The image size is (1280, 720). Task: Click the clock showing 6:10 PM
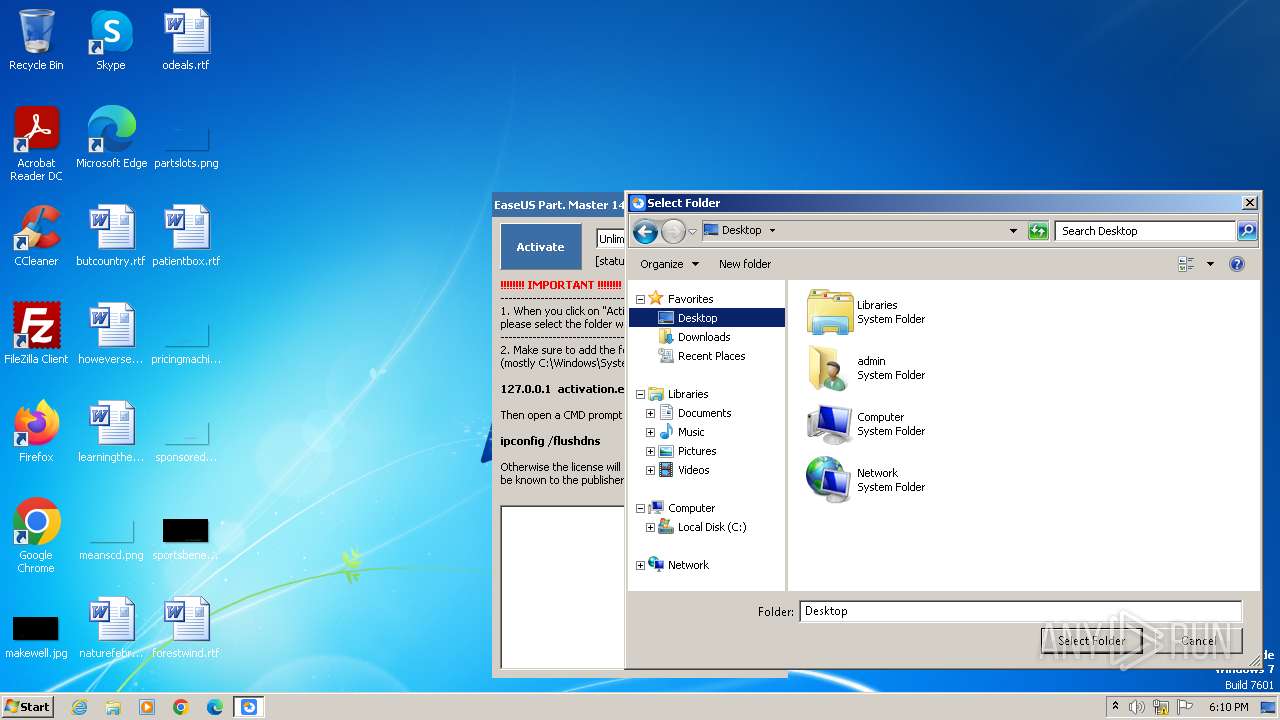click(1228, 707)
